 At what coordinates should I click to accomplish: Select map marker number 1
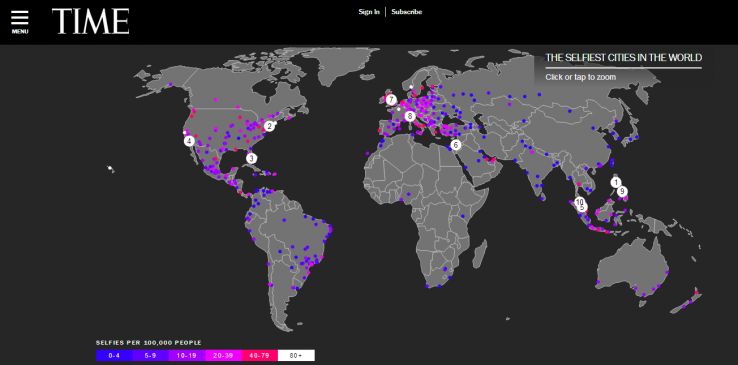616,182
